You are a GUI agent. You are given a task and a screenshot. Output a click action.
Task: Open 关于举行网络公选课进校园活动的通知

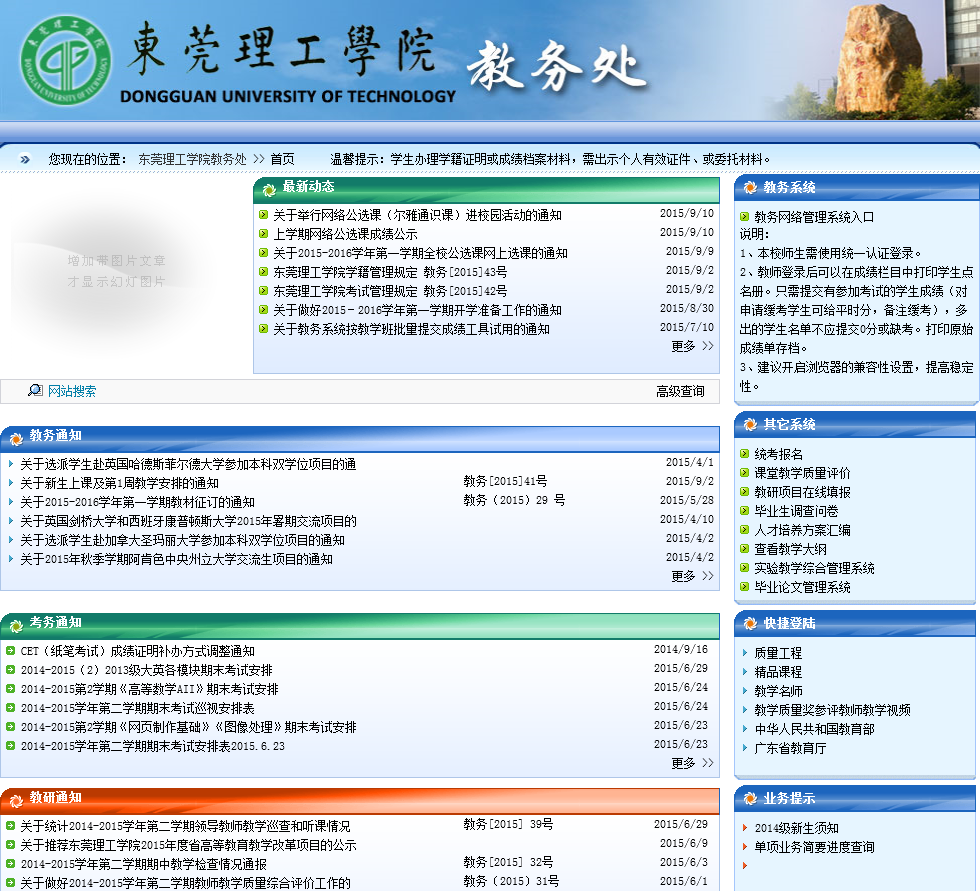point(418,215)
